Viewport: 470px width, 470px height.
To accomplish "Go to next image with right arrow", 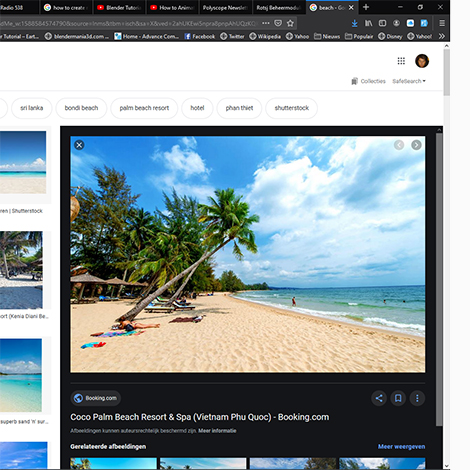I will coord(416,145).
